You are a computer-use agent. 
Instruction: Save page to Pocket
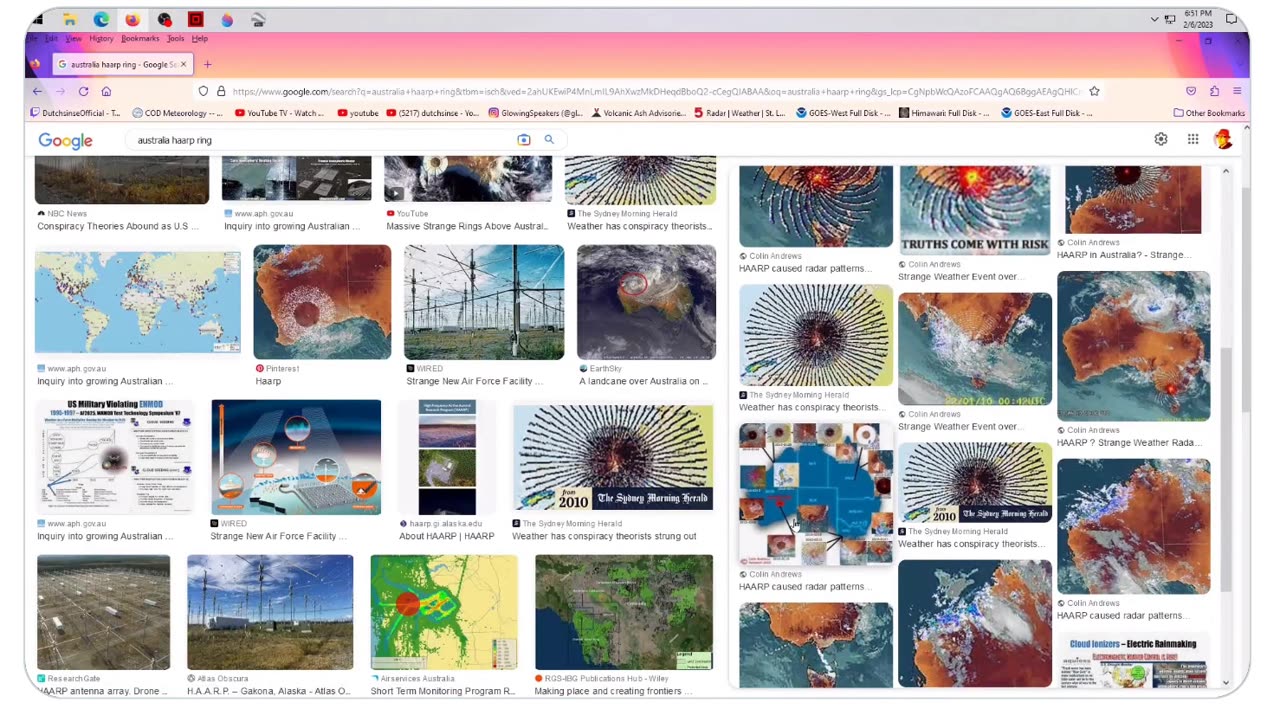click(x=1191, y=91)
